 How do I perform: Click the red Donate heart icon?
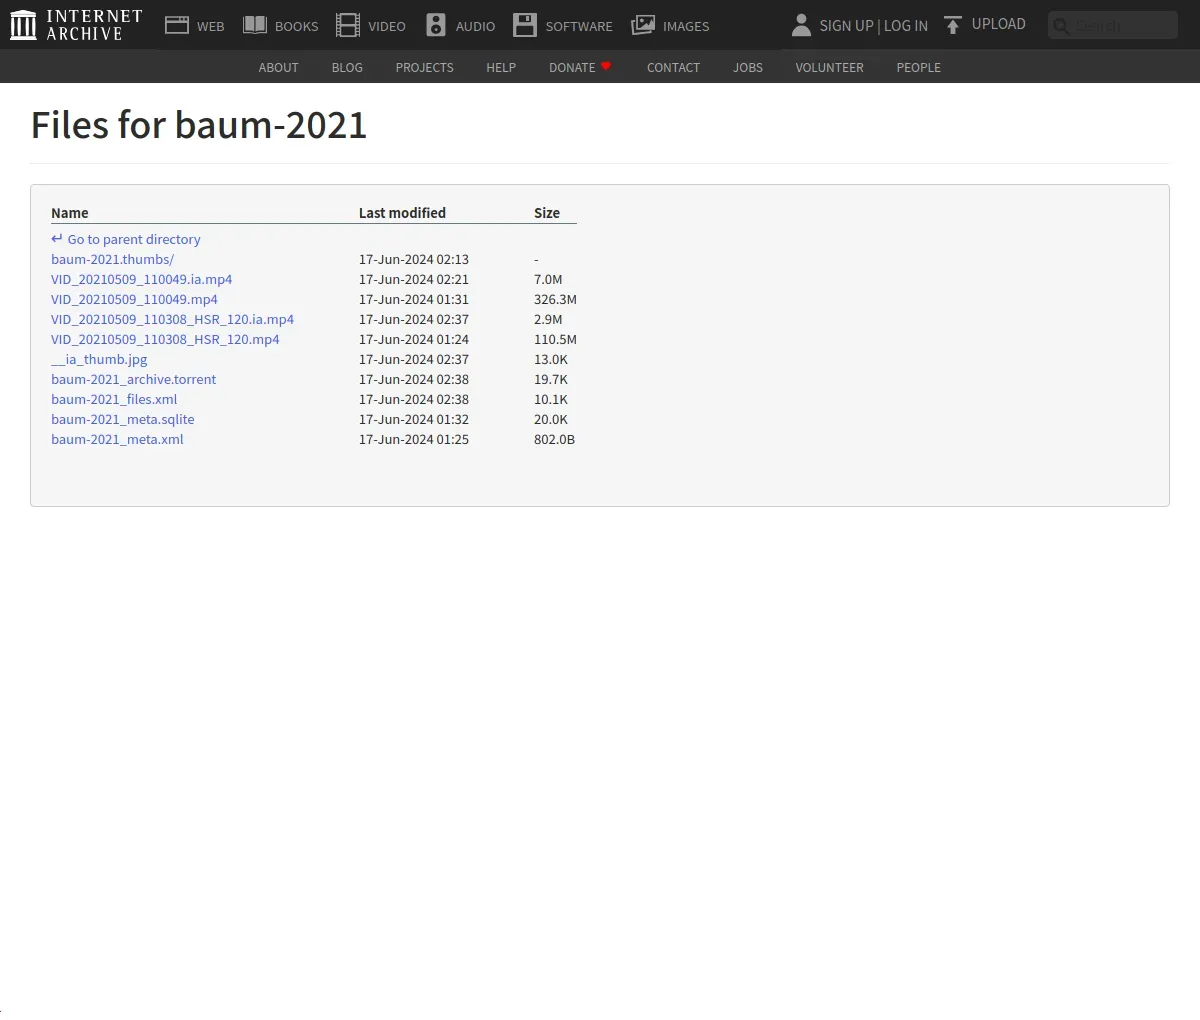606,66
